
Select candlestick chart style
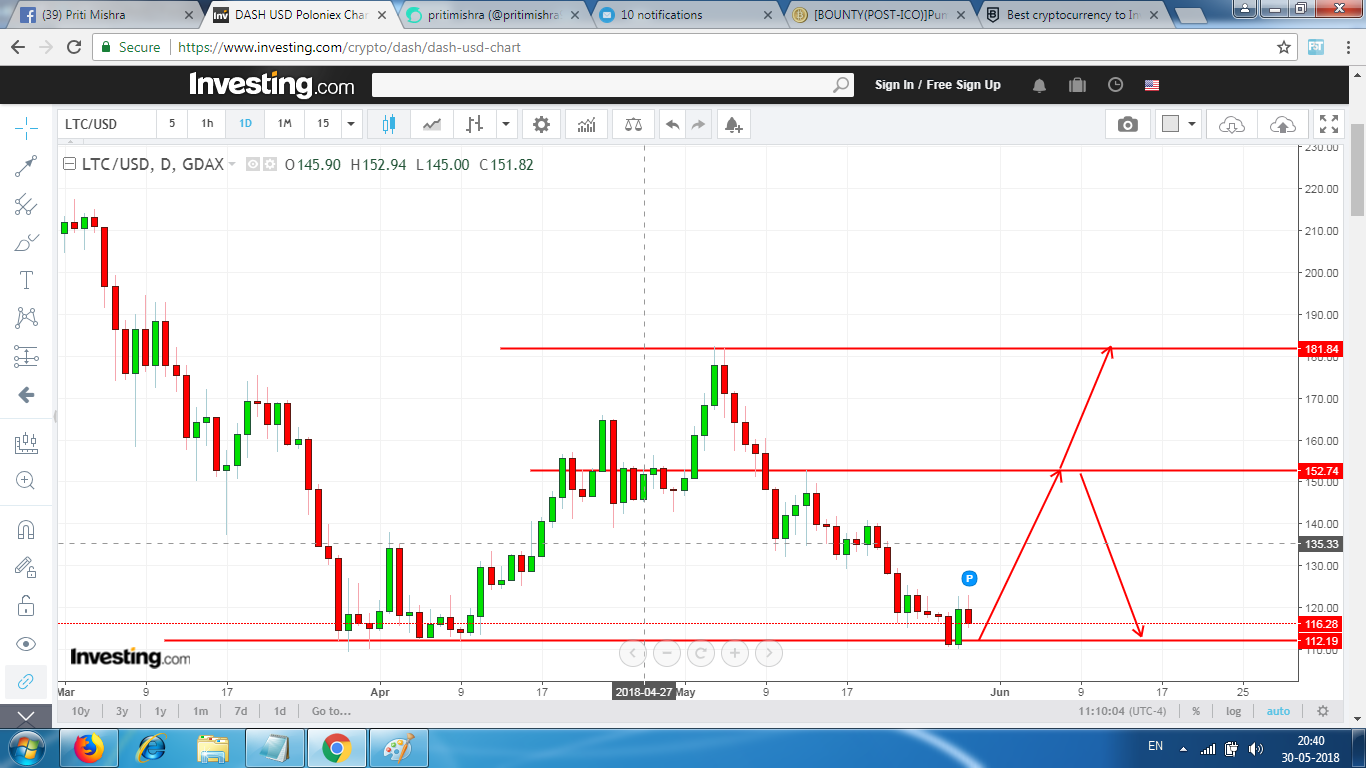389,124
